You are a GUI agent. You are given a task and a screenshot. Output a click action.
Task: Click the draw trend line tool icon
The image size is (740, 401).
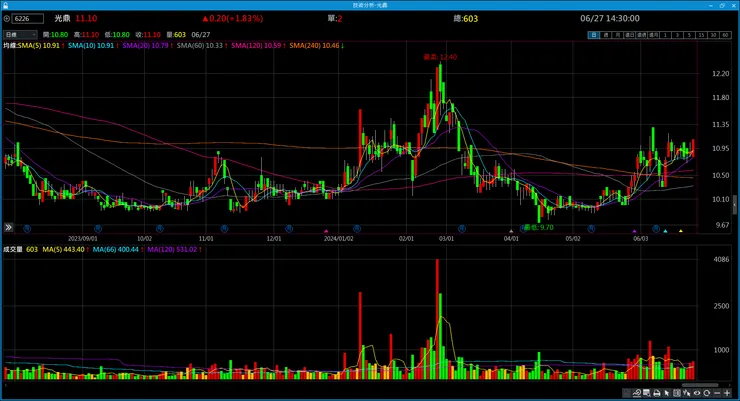pos(637,393)
